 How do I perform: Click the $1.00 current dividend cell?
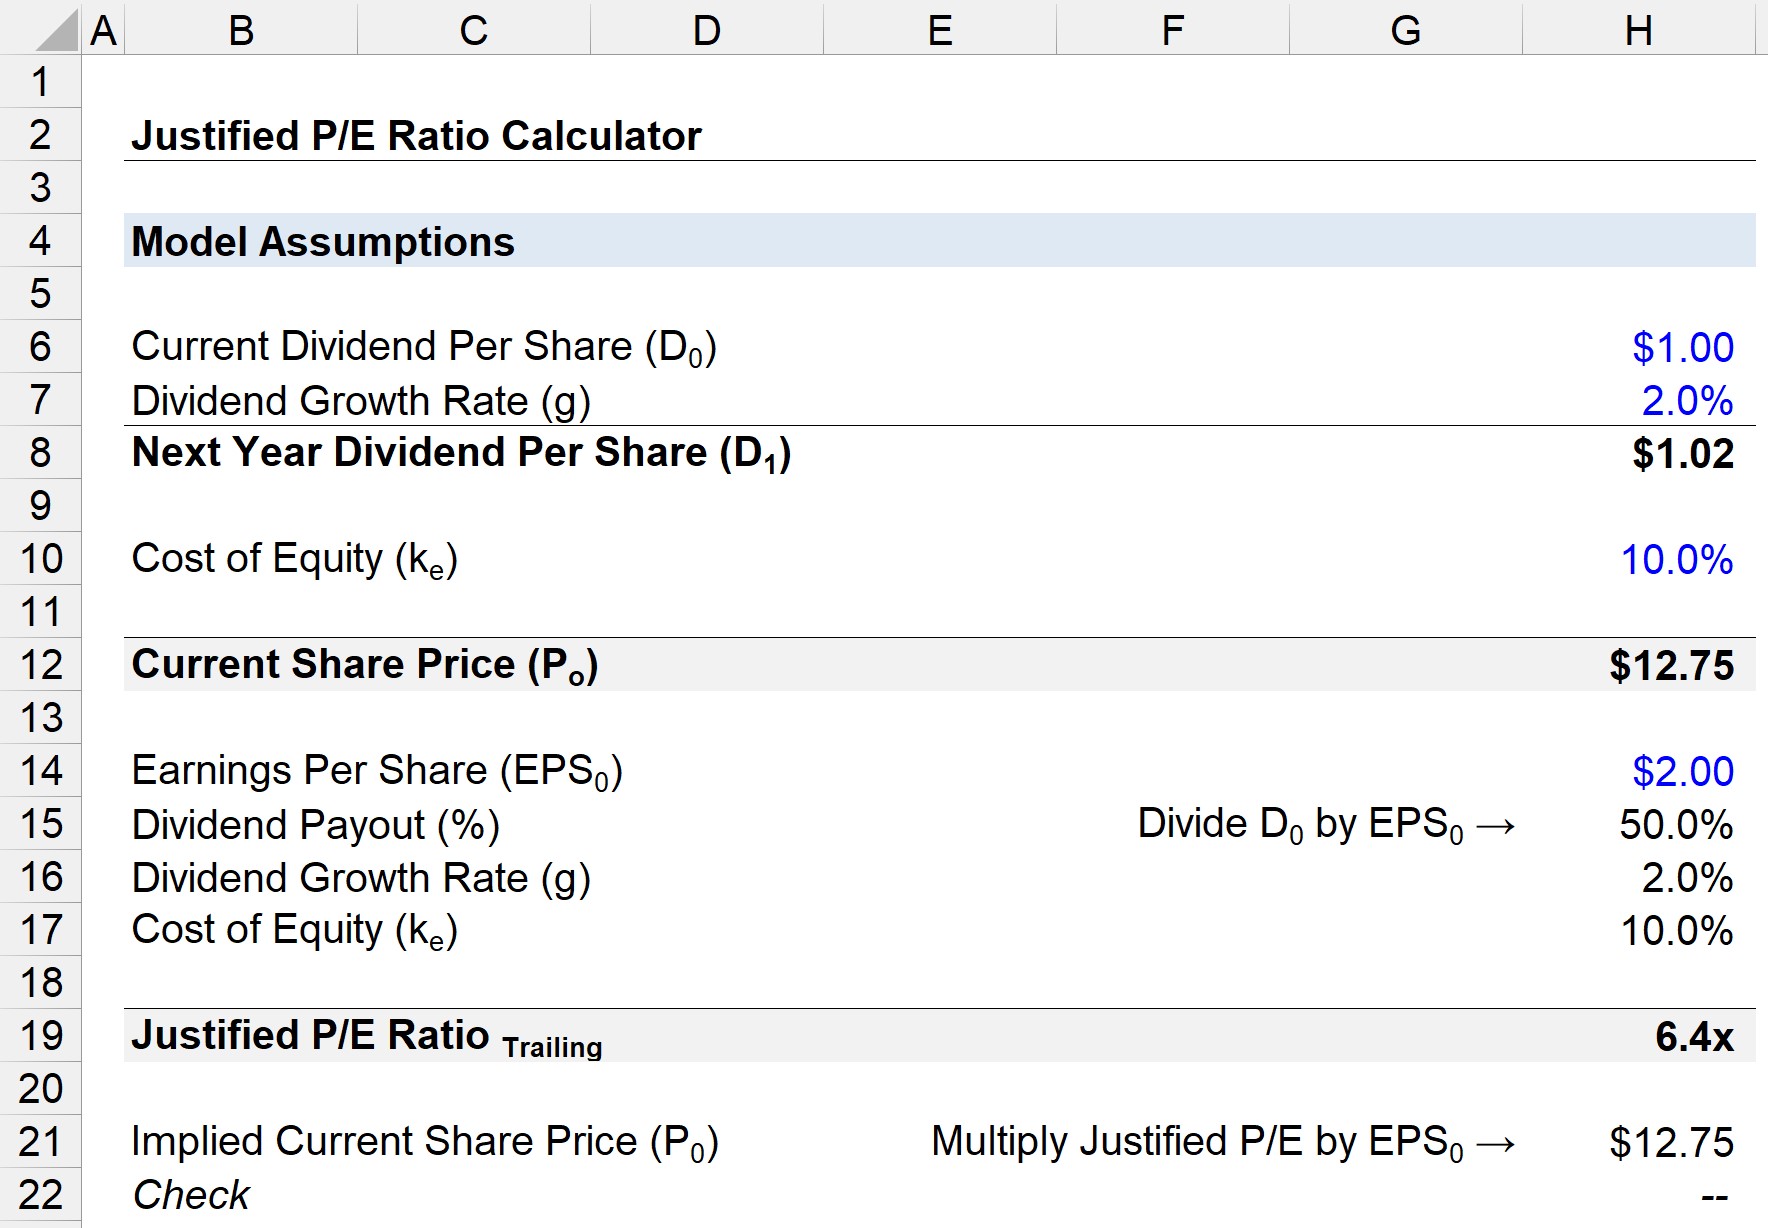1638,347
